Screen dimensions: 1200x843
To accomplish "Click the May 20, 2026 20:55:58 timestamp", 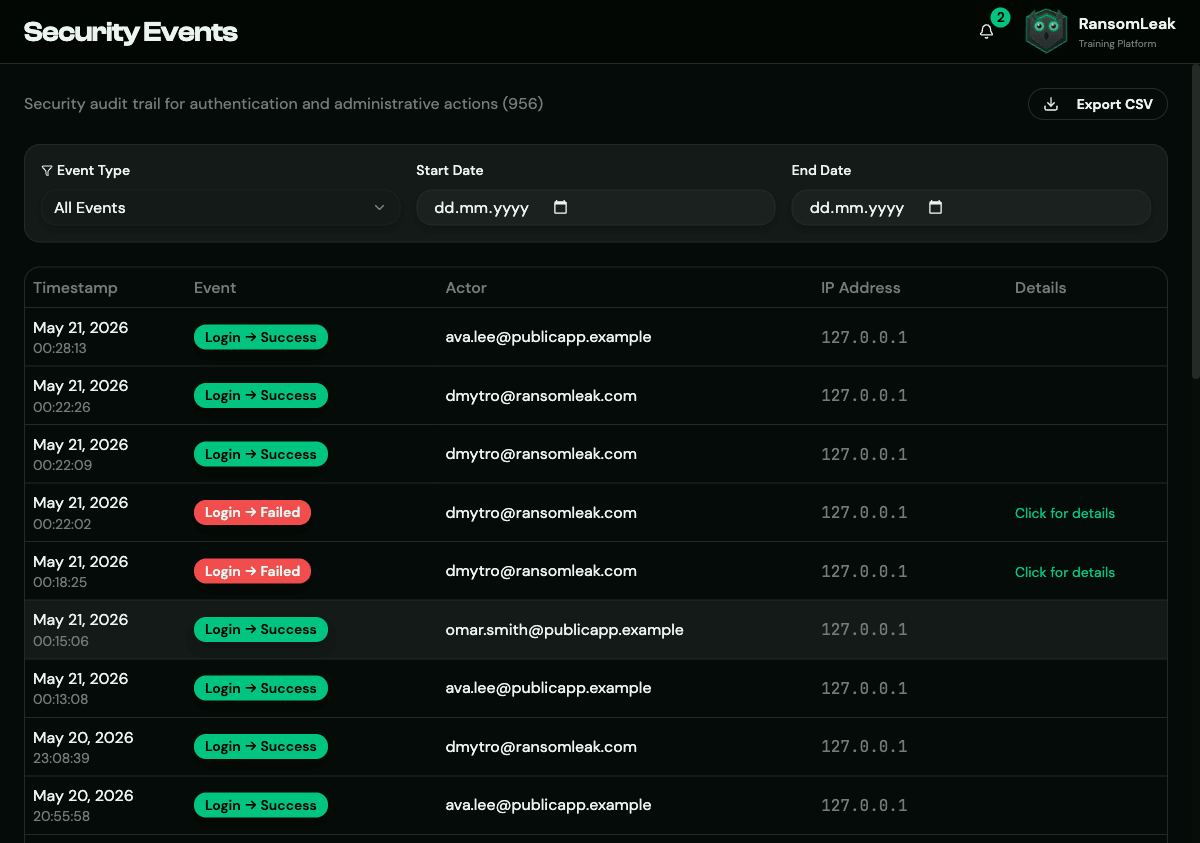I will tap(83, 805).
